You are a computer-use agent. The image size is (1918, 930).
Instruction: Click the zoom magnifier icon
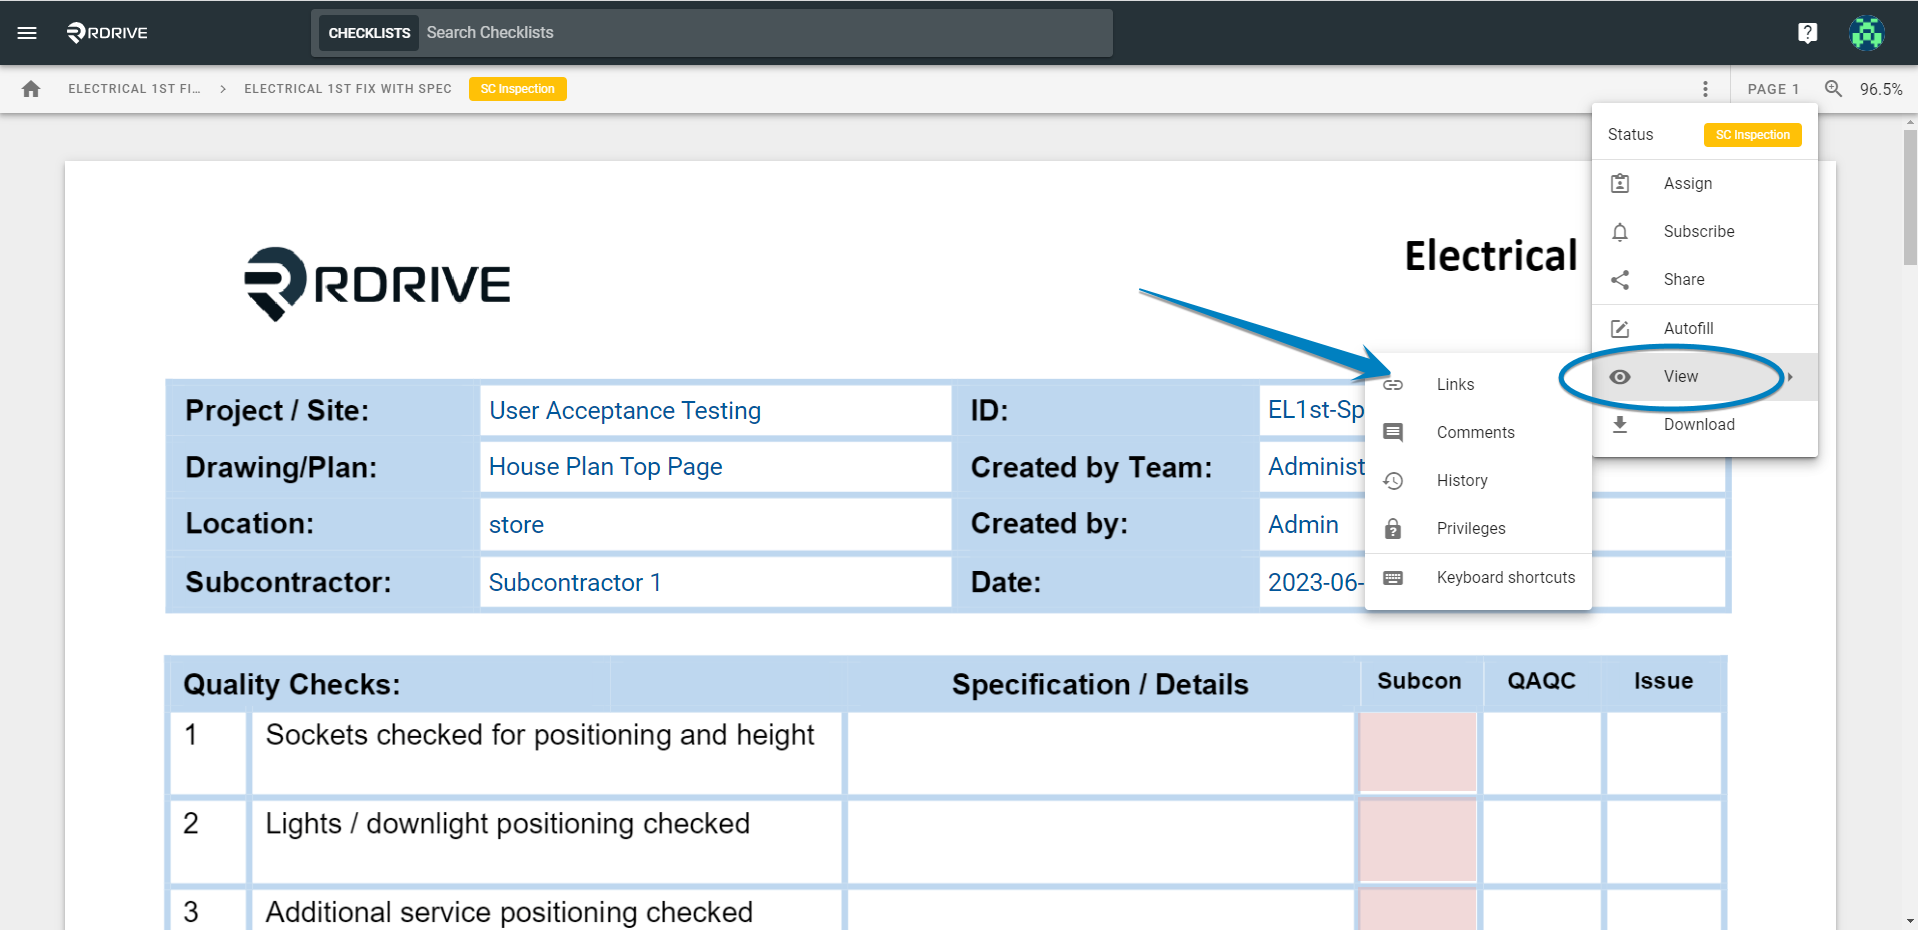pos(1833,88)
